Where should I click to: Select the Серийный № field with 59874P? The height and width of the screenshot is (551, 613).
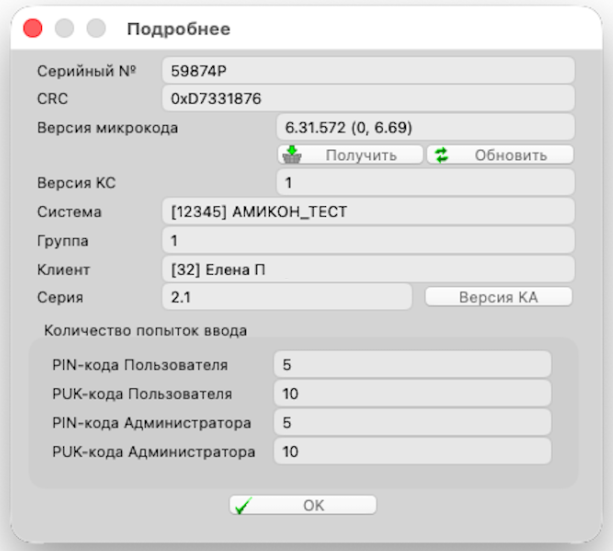pyautogui.click(x=368, y=71)
